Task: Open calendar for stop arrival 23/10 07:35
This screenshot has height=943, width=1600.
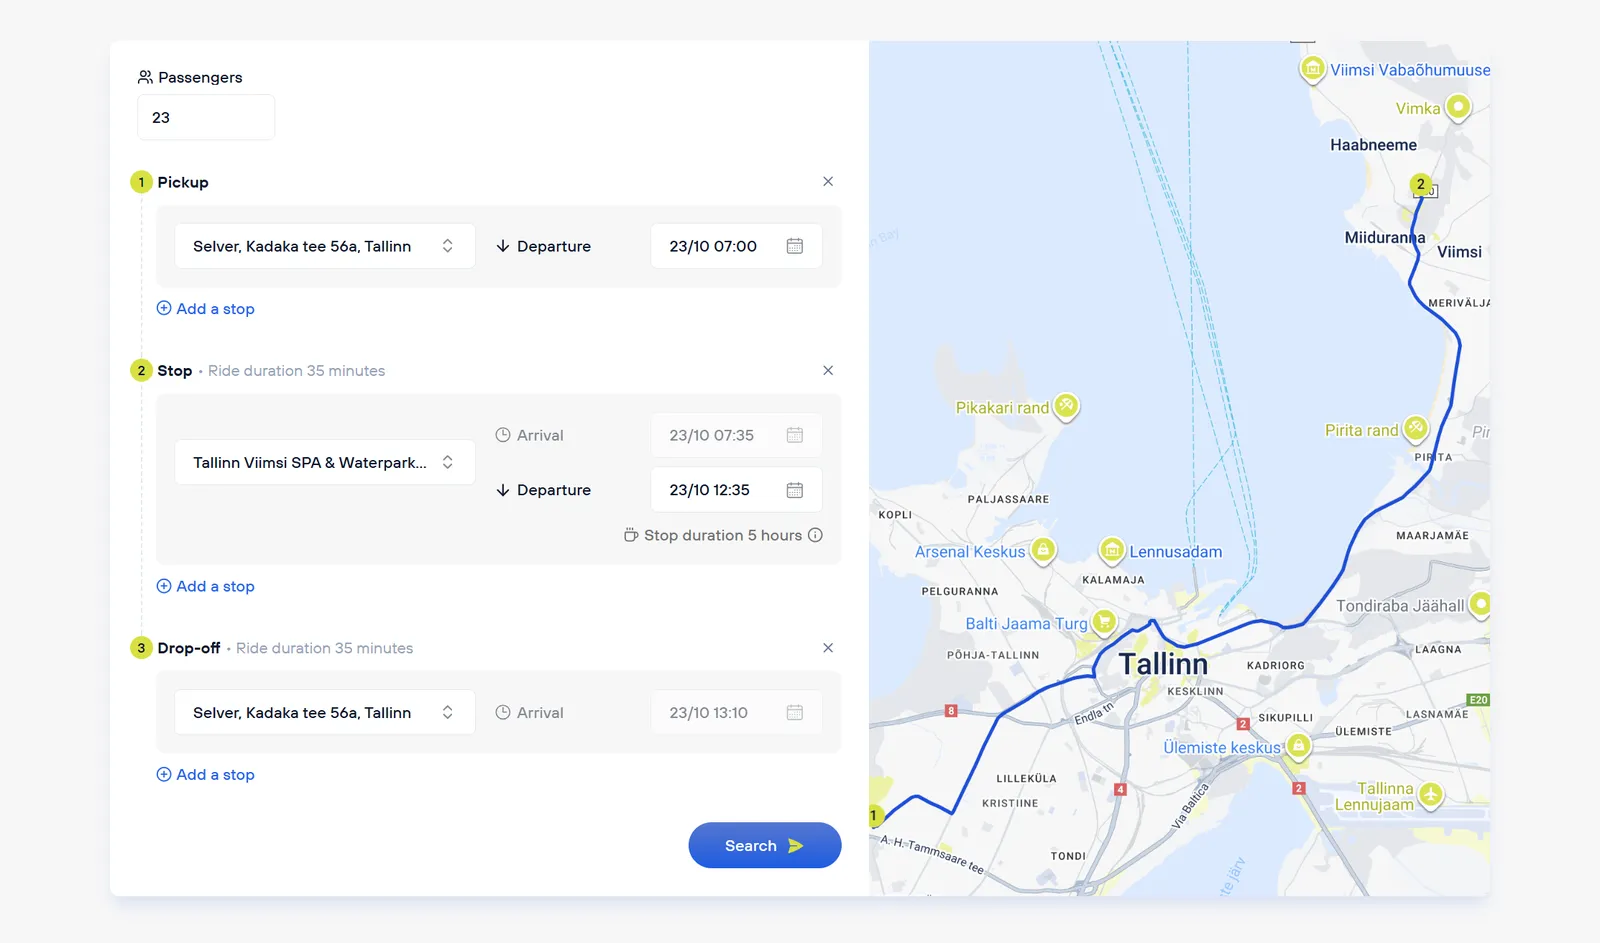Action: click(795, 435)
